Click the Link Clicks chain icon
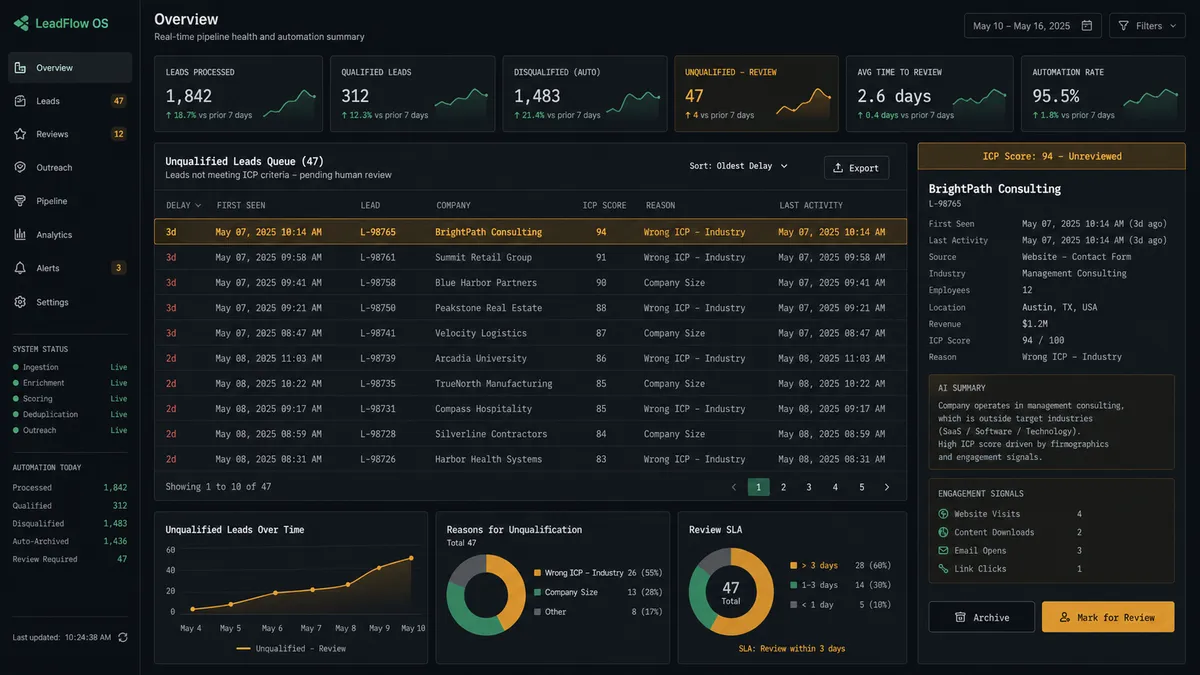This screenshot has height=675, width=1200. pos(943,568)
